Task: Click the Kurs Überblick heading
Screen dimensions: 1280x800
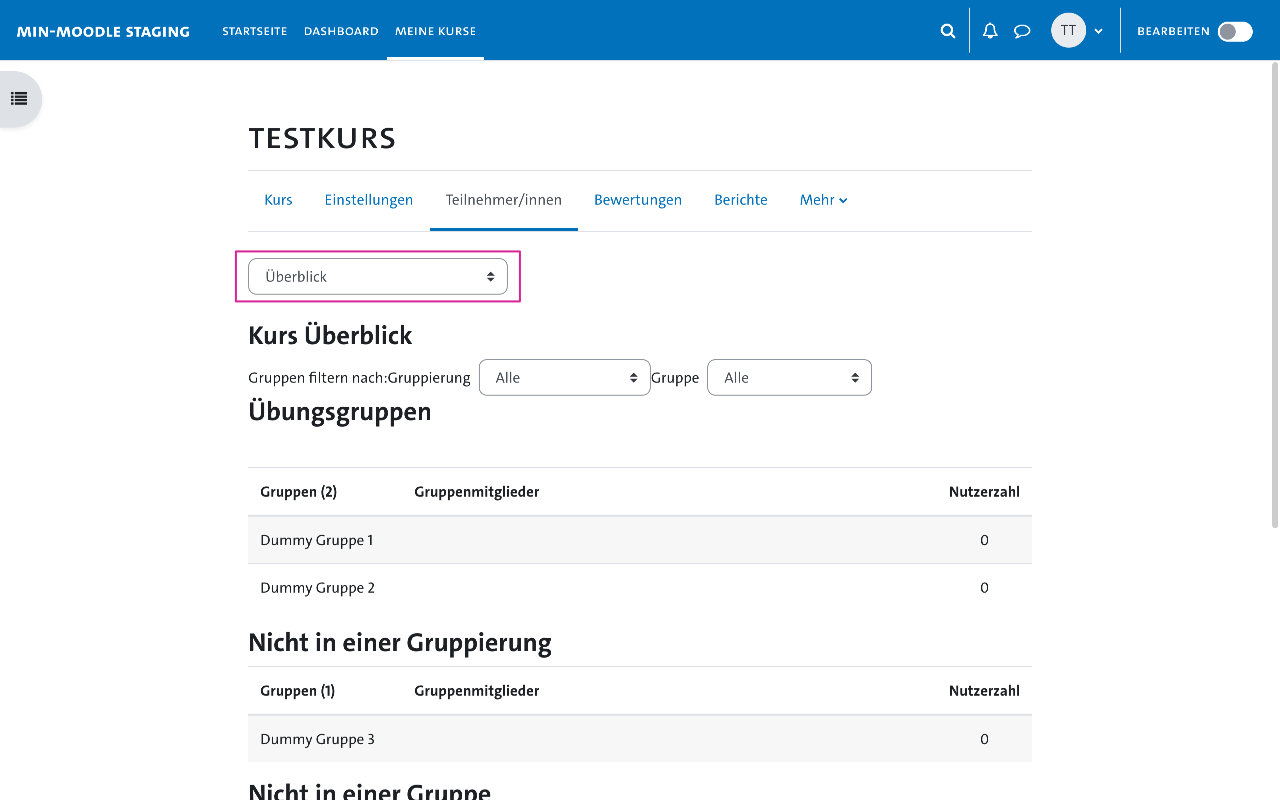Action: [x=330, y=335]
